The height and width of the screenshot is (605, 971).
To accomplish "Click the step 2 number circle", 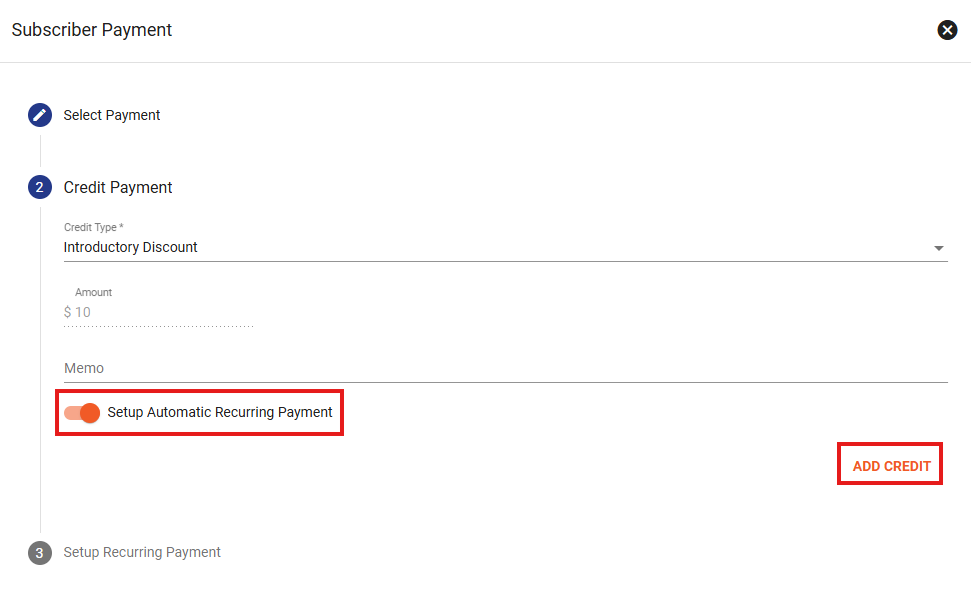I will click(40, 187).
